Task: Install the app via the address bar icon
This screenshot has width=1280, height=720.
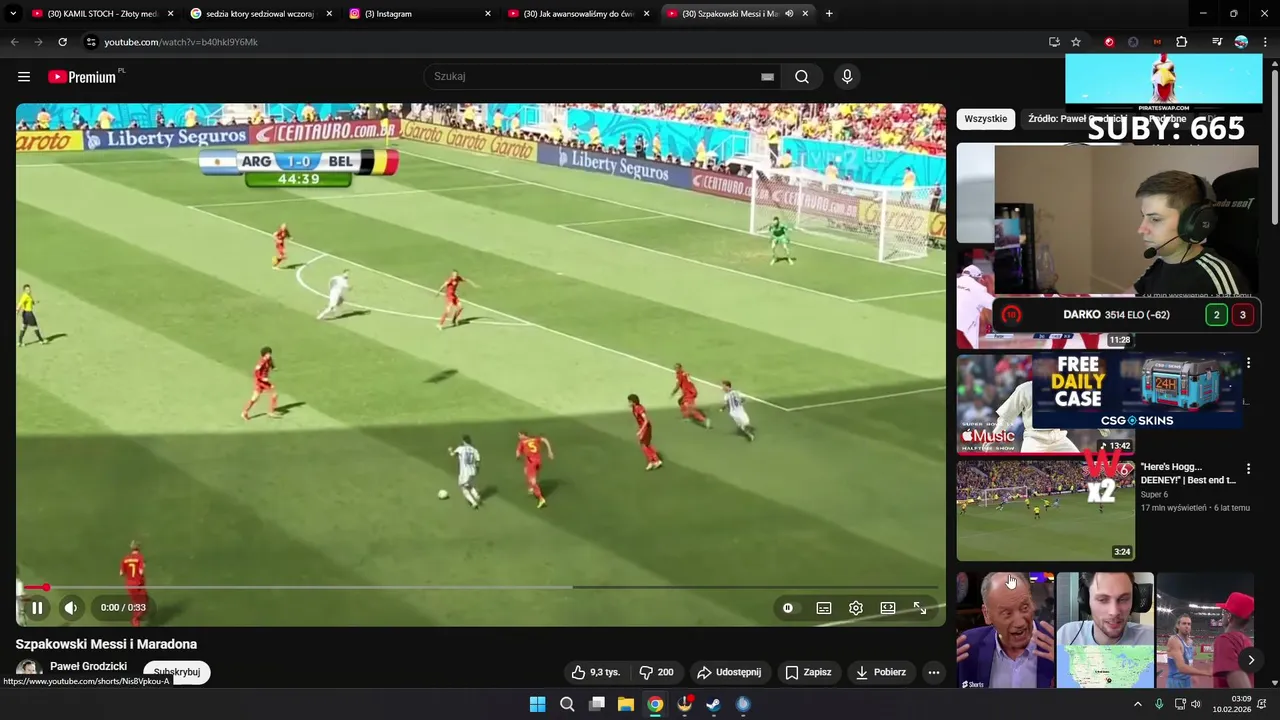Action: [x=1054, y=42]
